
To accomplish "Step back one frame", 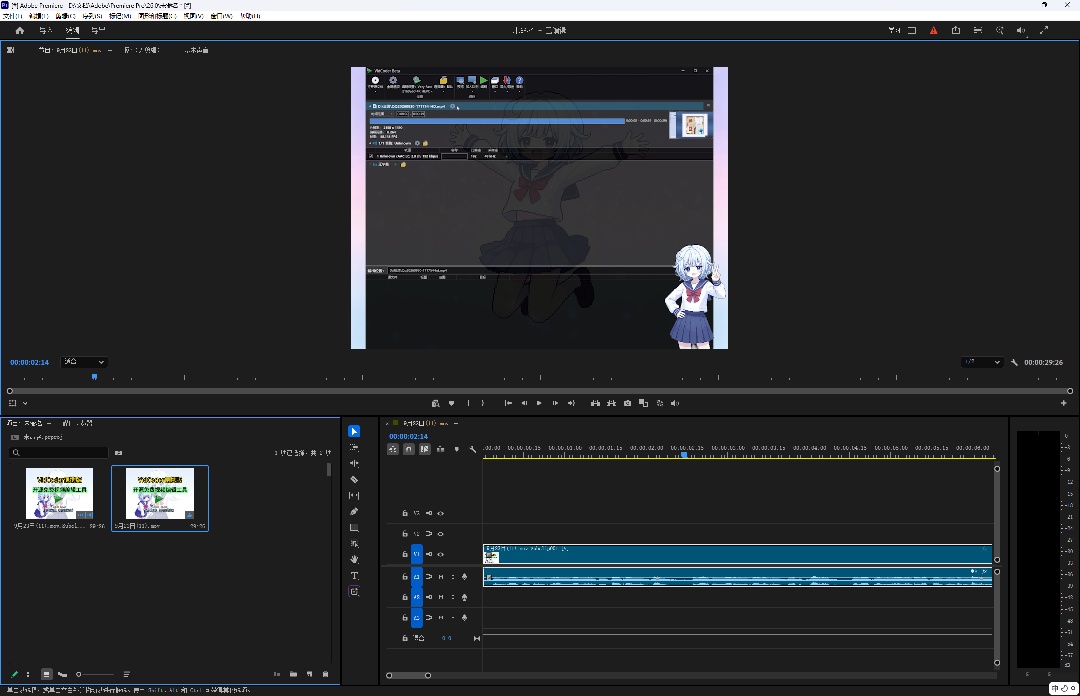I will pos(524,403).
